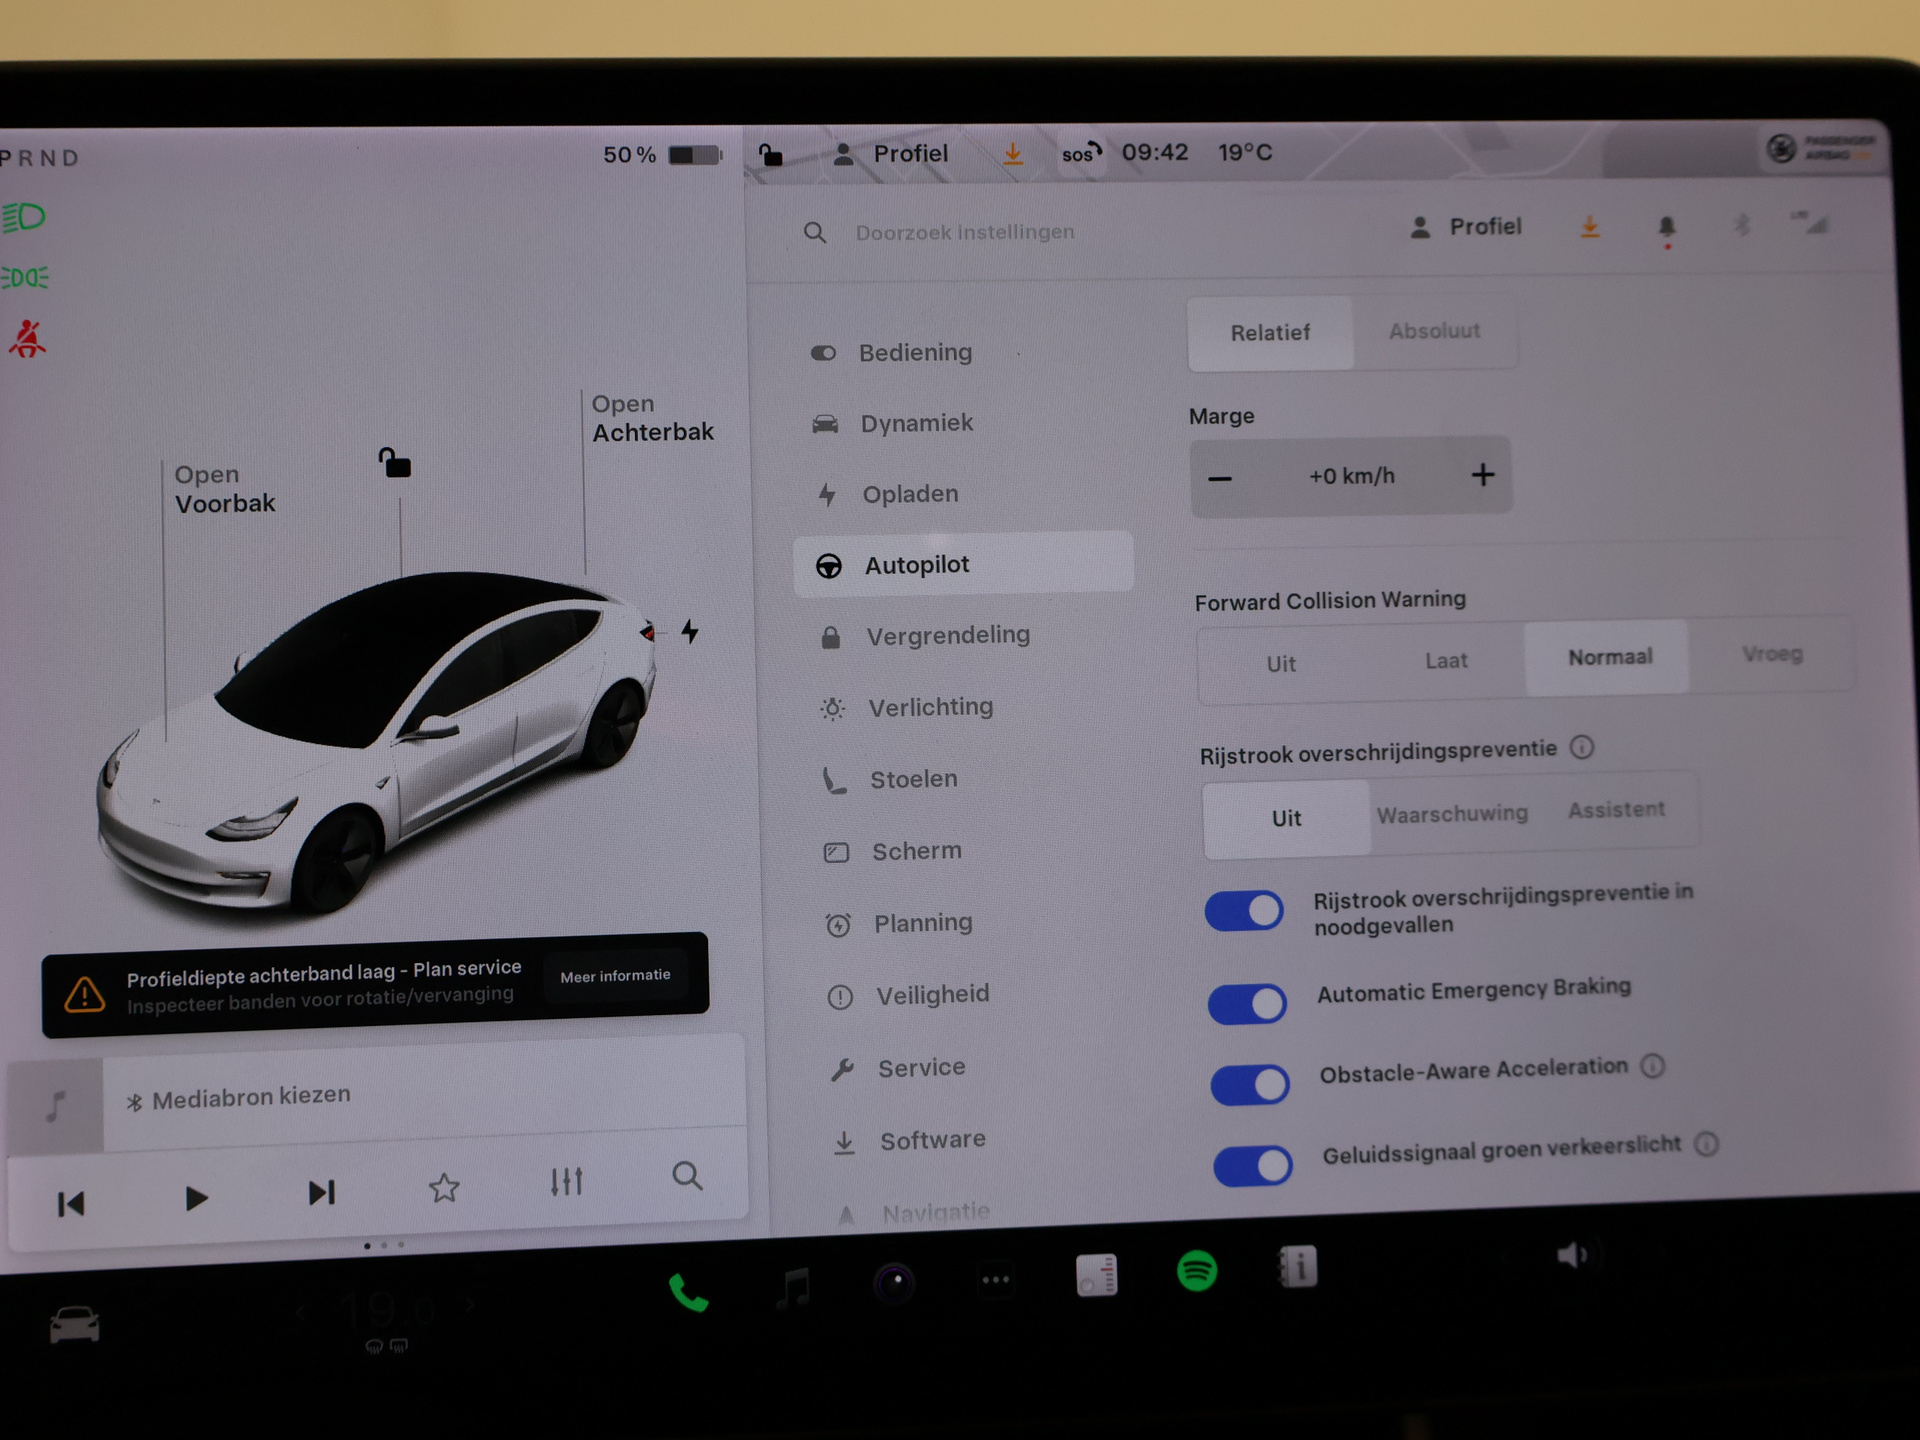Set lane departure prevention to Uit
This screenshot has height=1440, width=1920.
pyautogui.click(x=1287, y=818)
